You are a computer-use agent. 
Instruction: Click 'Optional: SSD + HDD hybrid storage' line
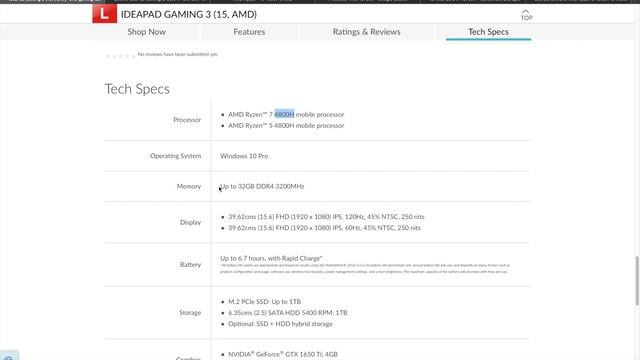coord(280,324)
